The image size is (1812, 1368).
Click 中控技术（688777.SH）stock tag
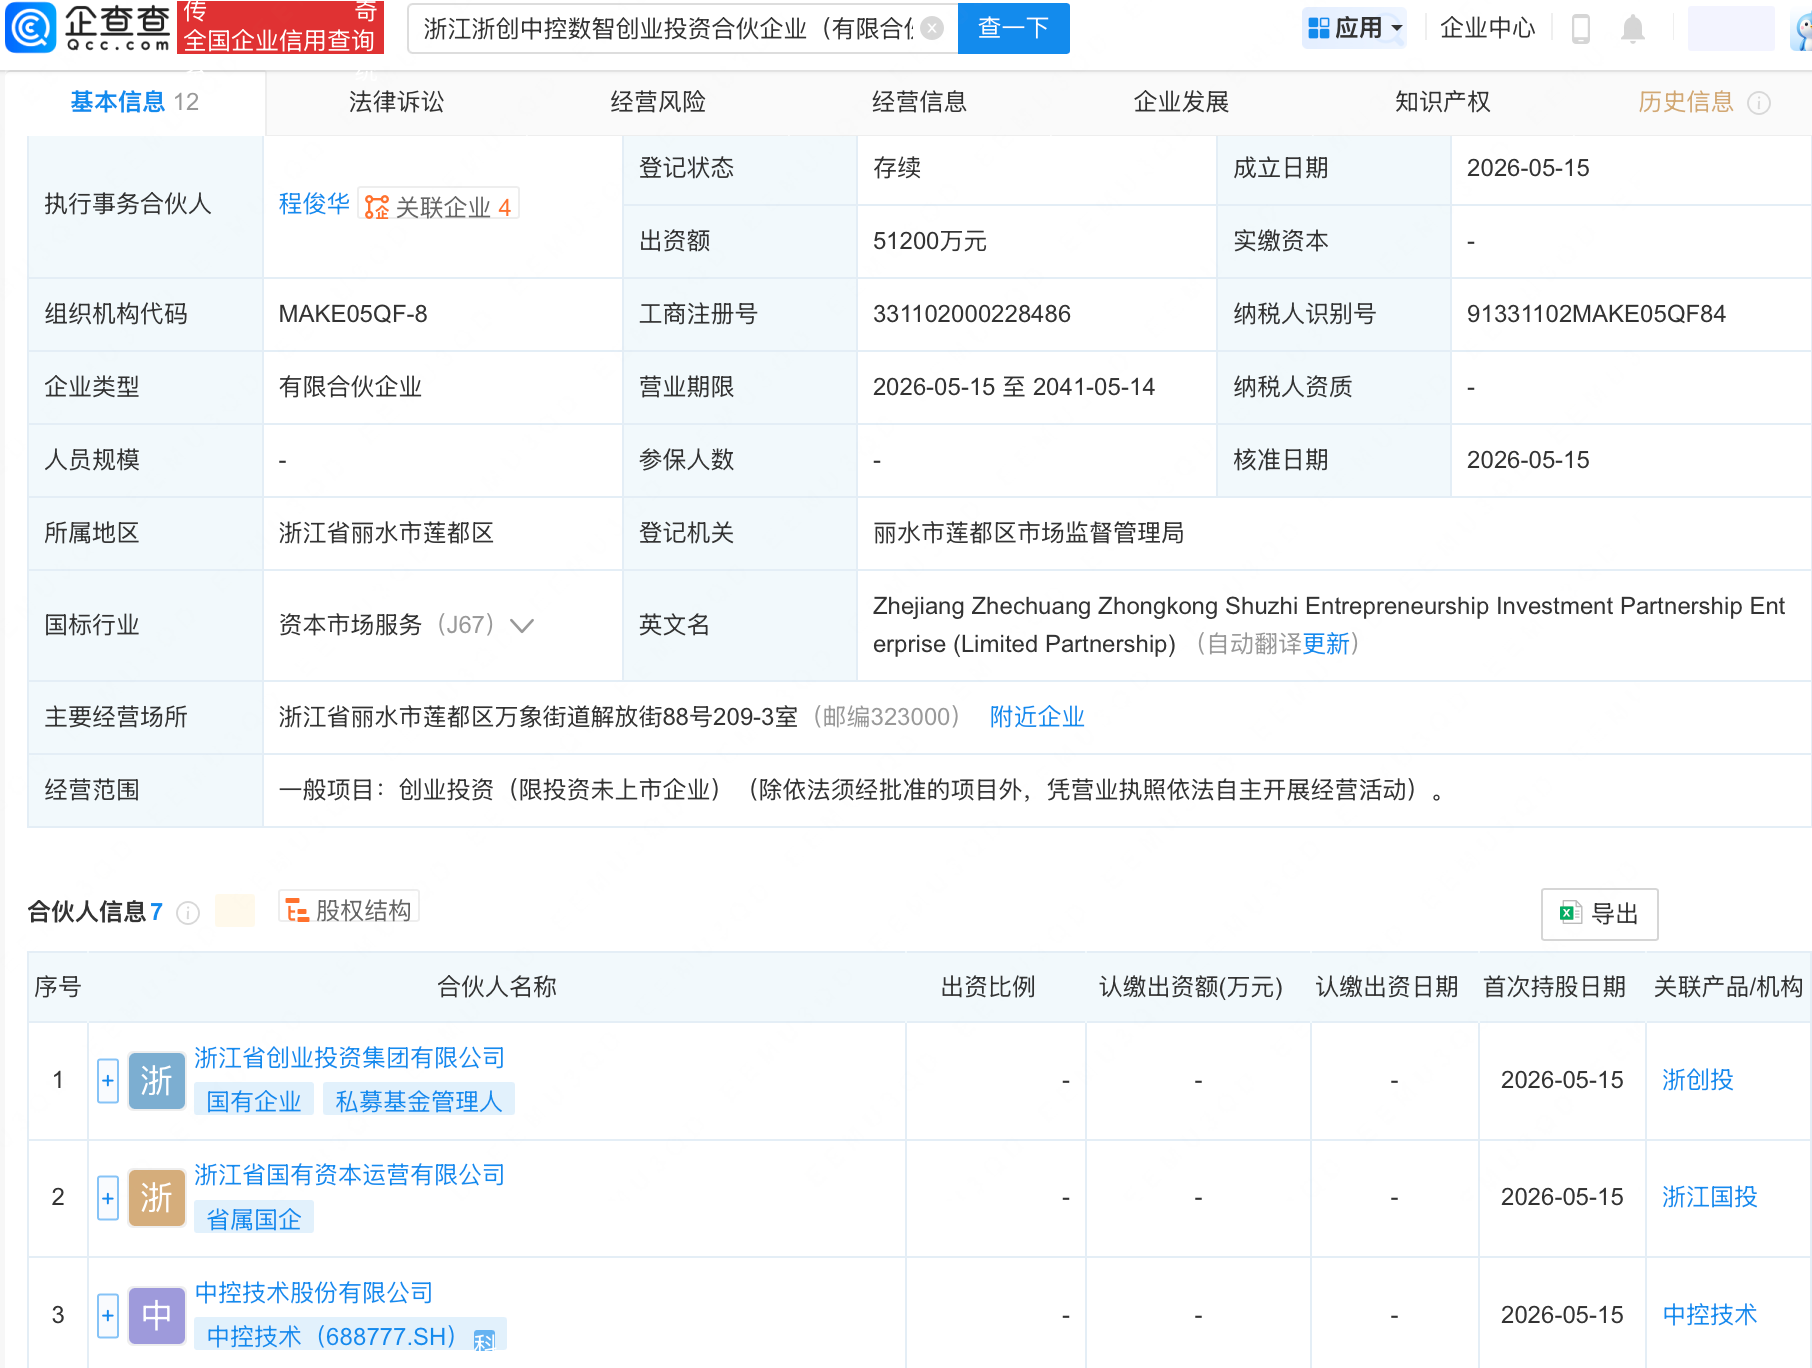pyautogui.click(x=350, y=1336)
